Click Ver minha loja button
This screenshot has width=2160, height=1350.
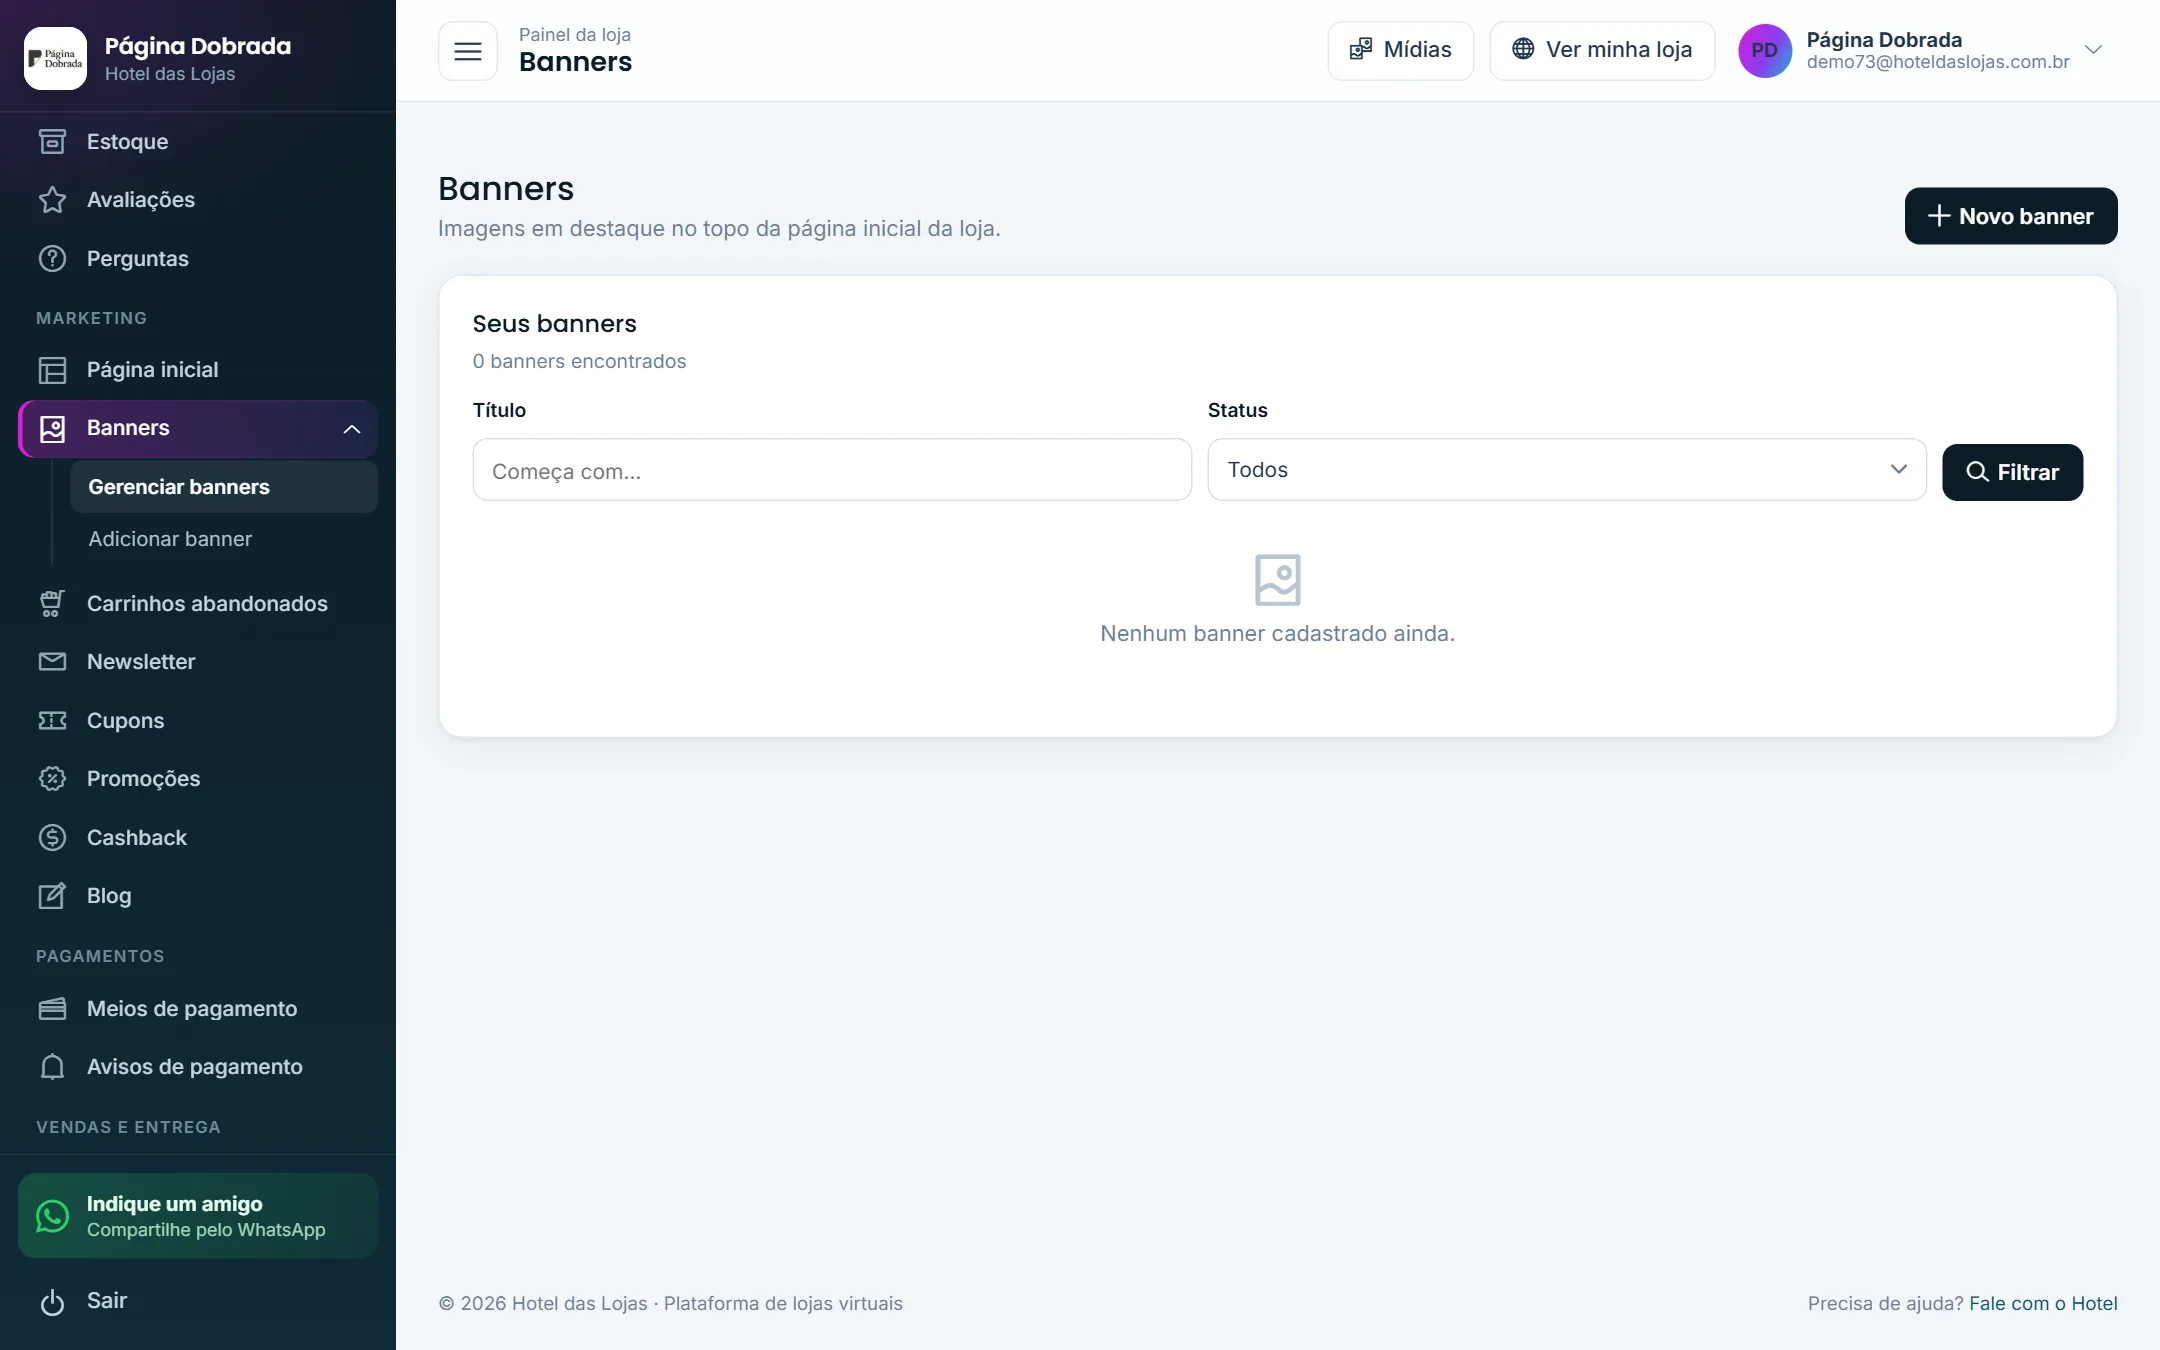pos(1602,50)
